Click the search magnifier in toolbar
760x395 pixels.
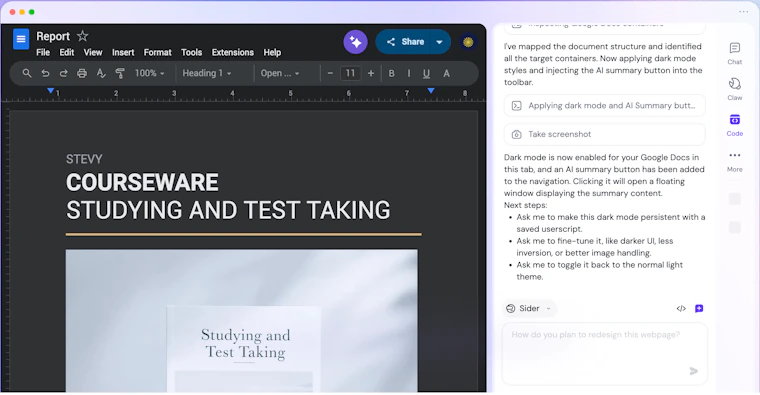(x=27, y=73)
